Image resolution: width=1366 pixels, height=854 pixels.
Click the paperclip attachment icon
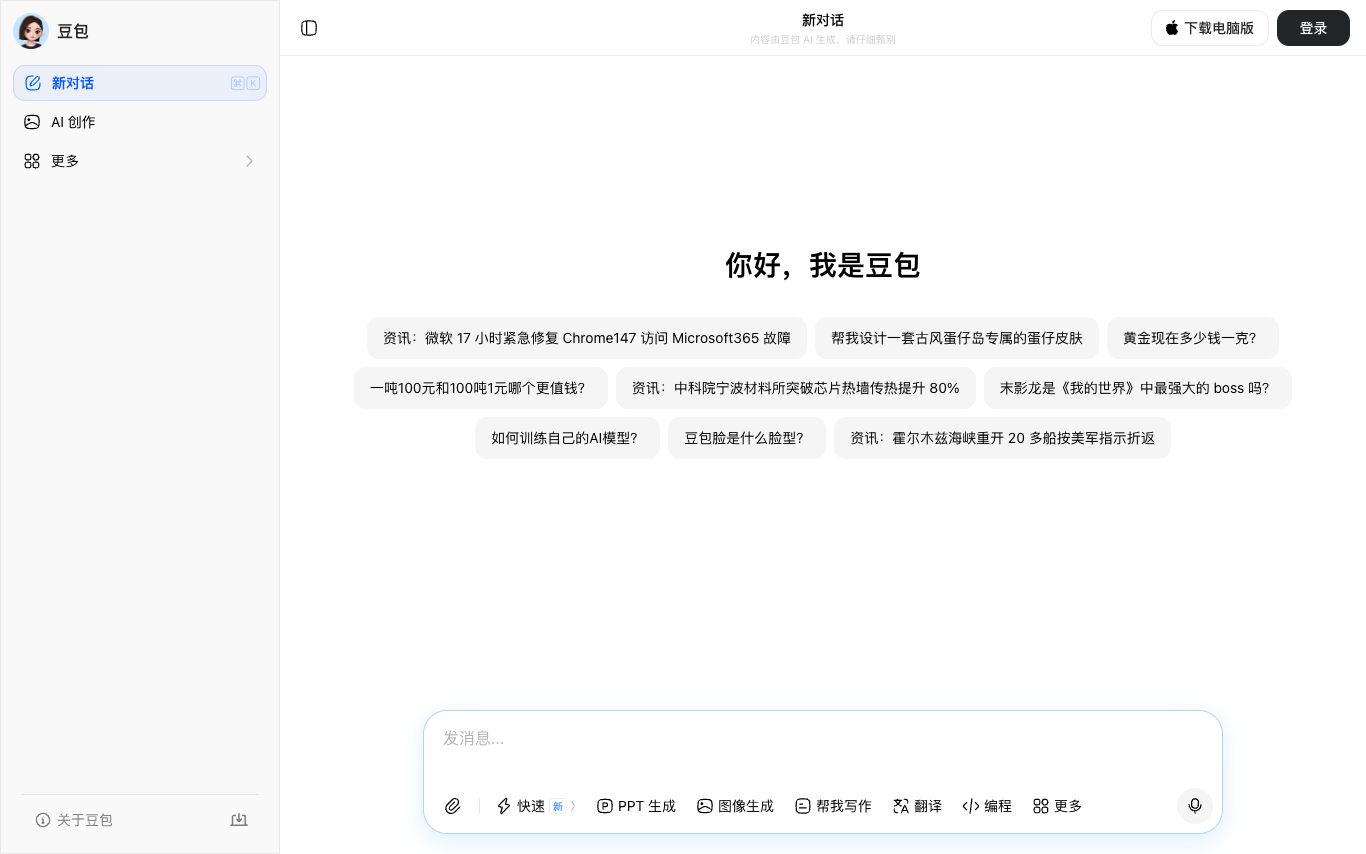point(453,806)
